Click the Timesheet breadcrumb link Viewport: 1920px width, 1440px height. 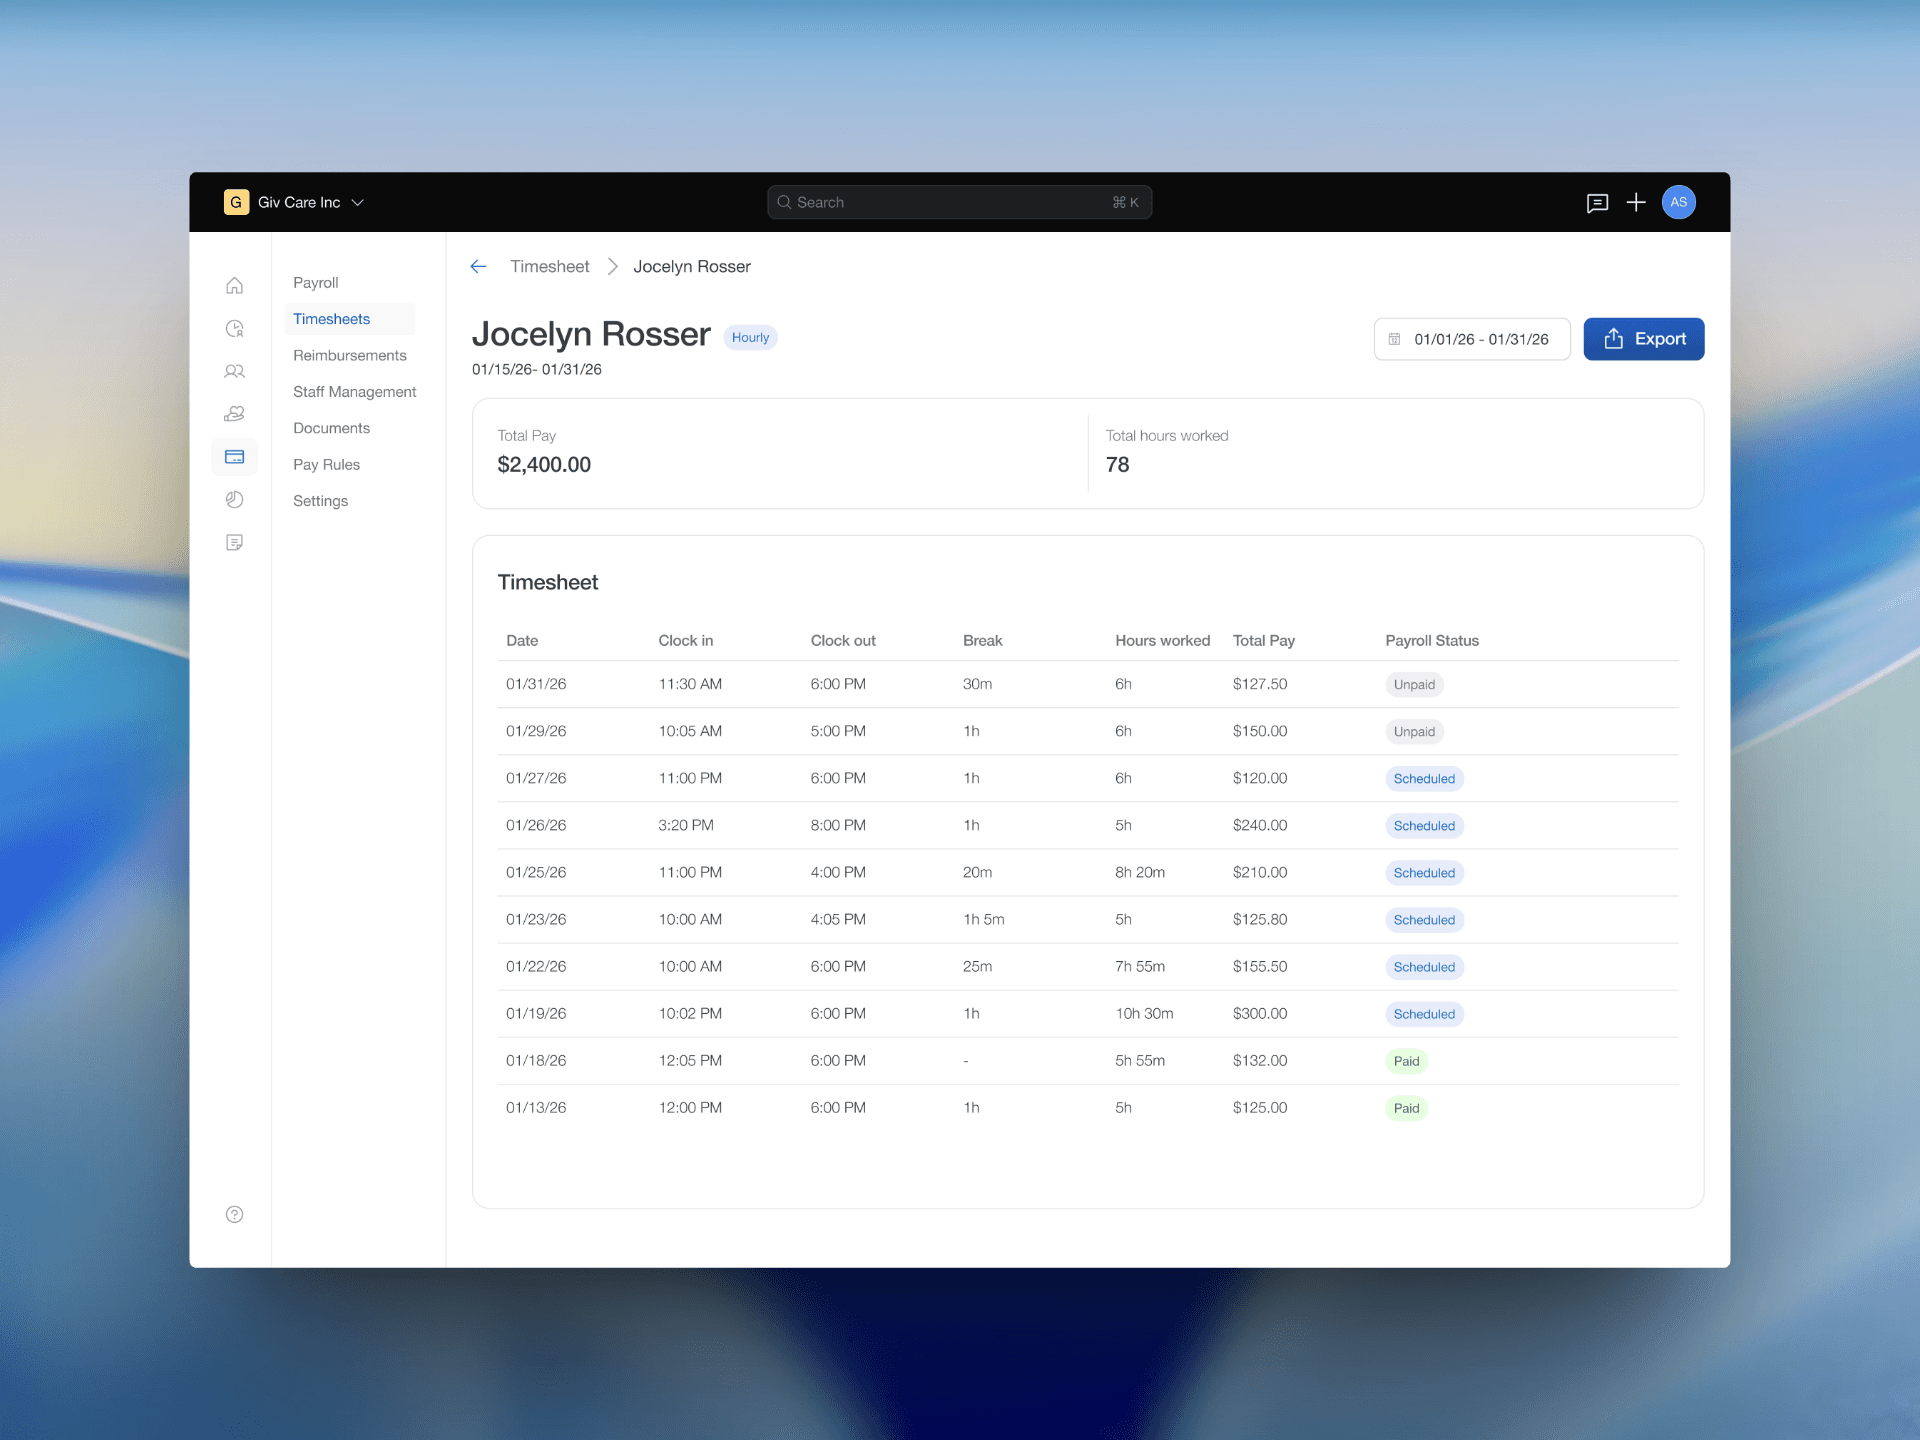[x=549, y=267]
